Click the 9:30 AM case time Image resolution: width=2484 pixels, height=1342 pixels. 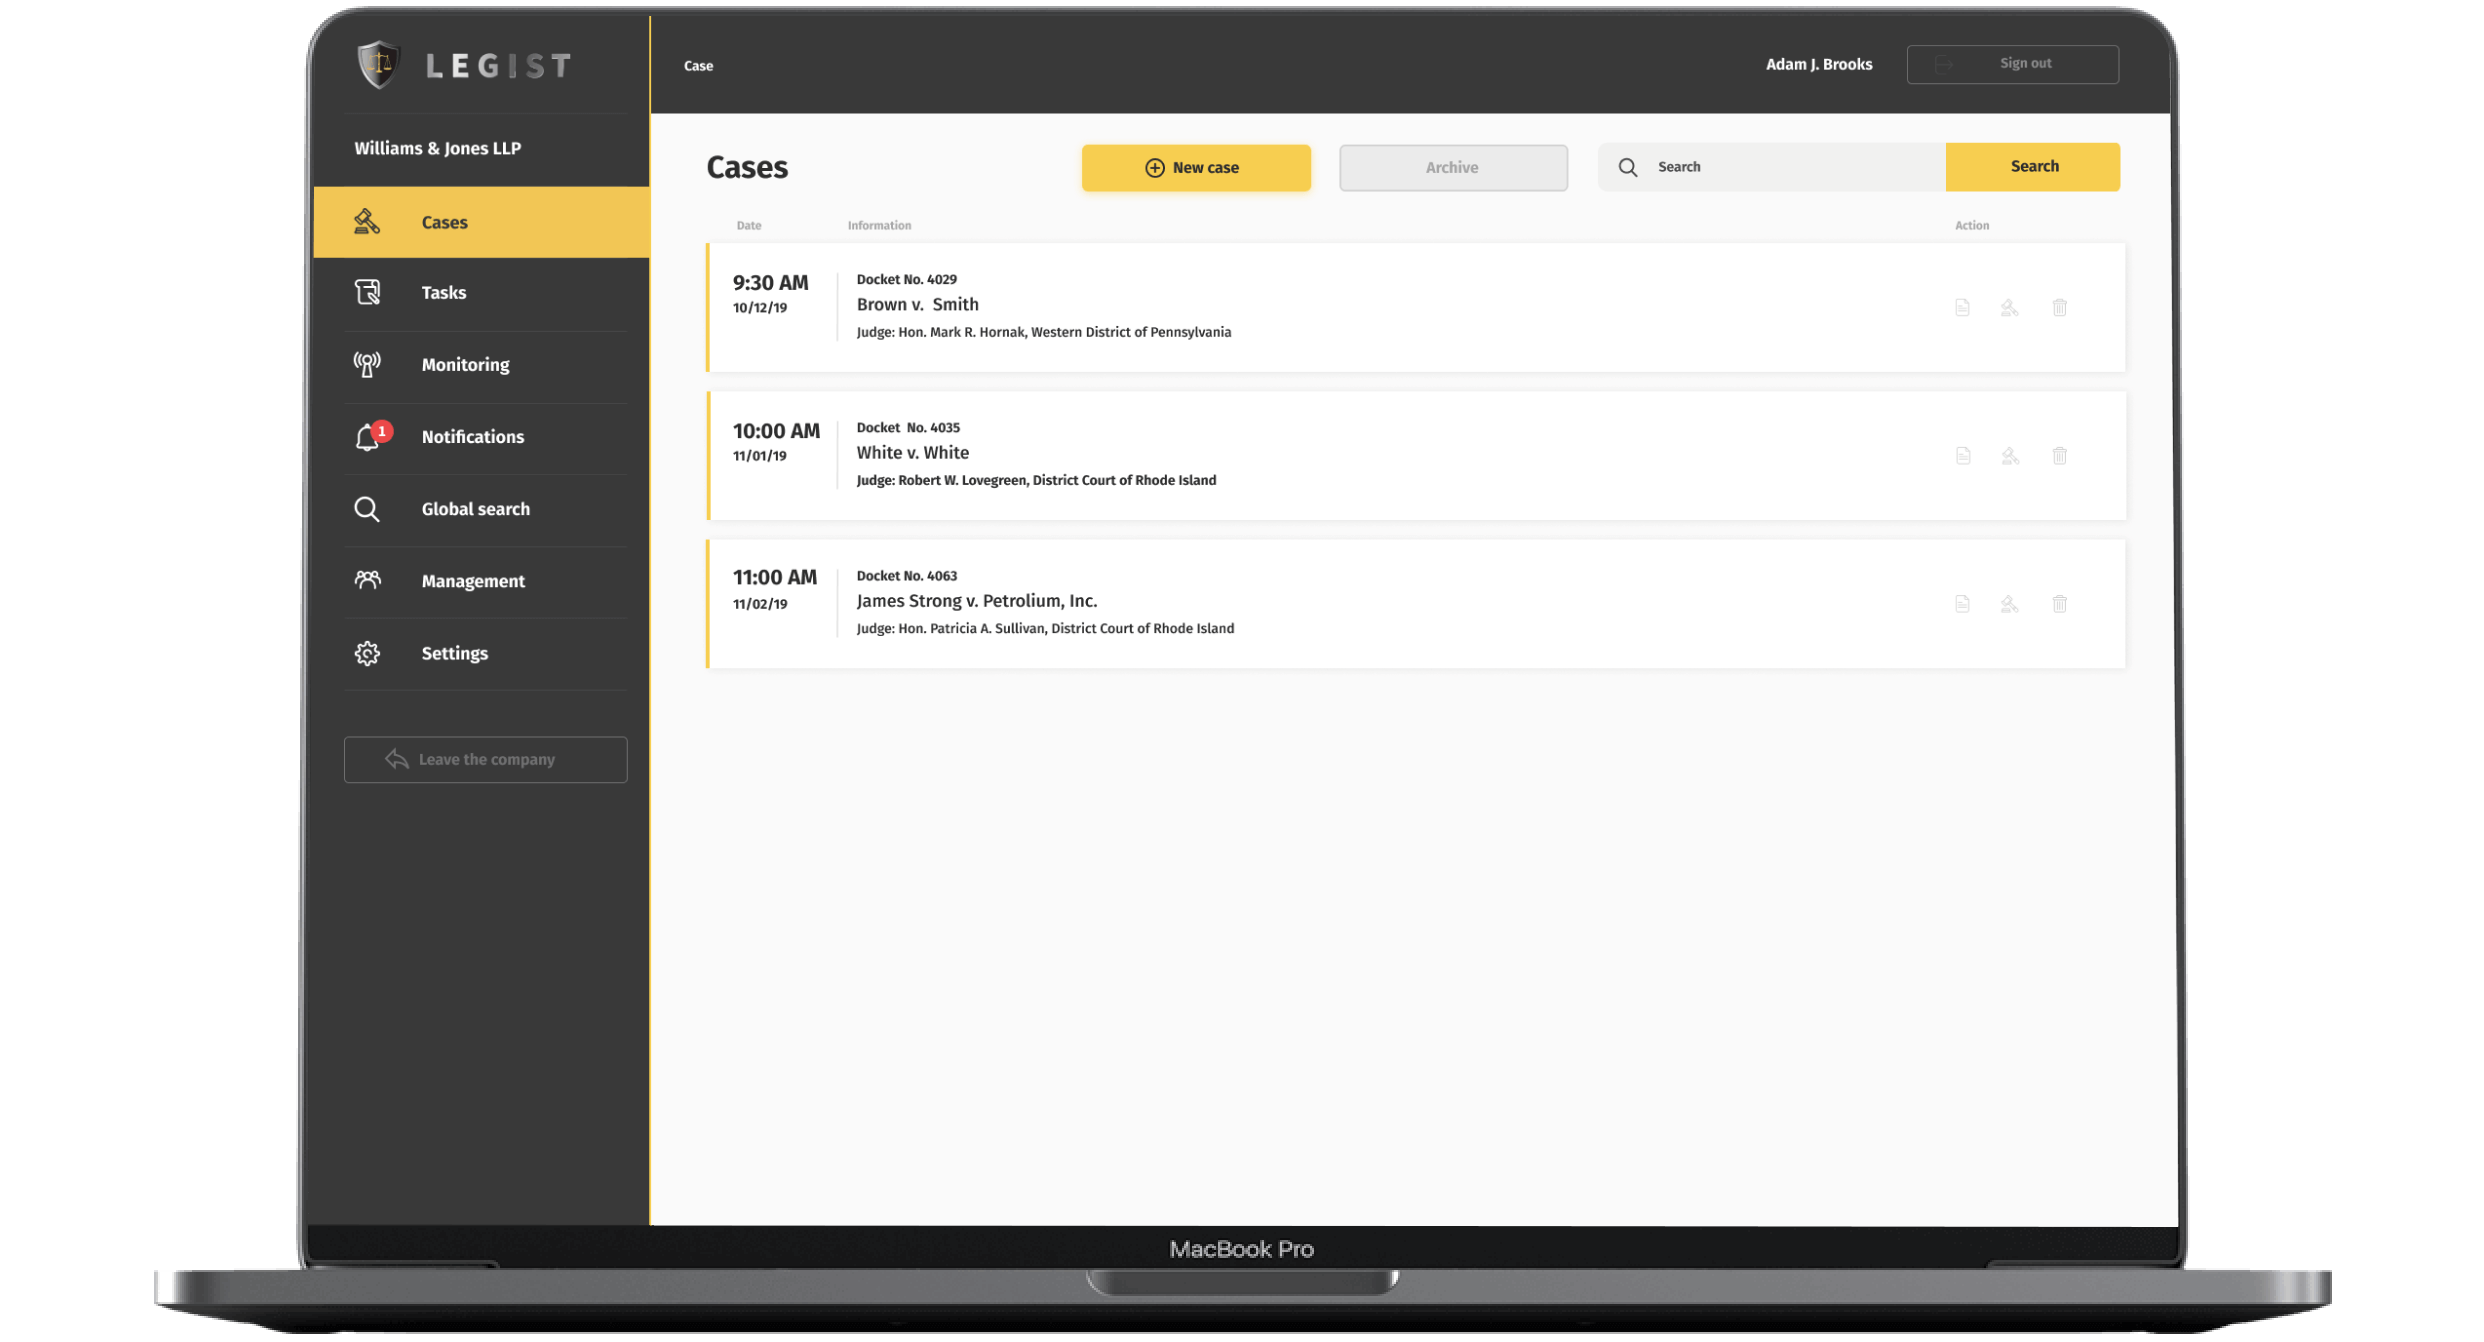[x=770, y=282]
